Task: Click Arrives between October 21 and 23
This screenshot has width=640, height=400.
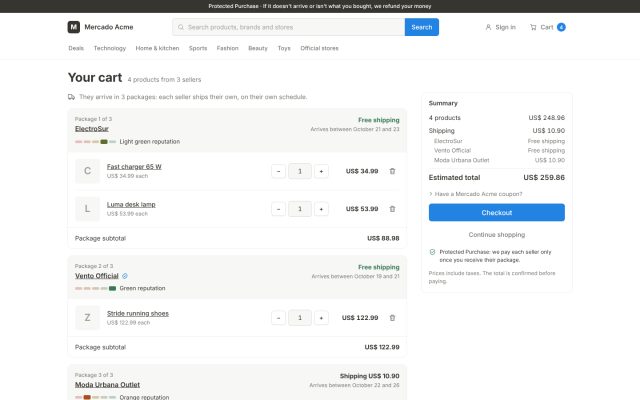Action: coord(355,129)
